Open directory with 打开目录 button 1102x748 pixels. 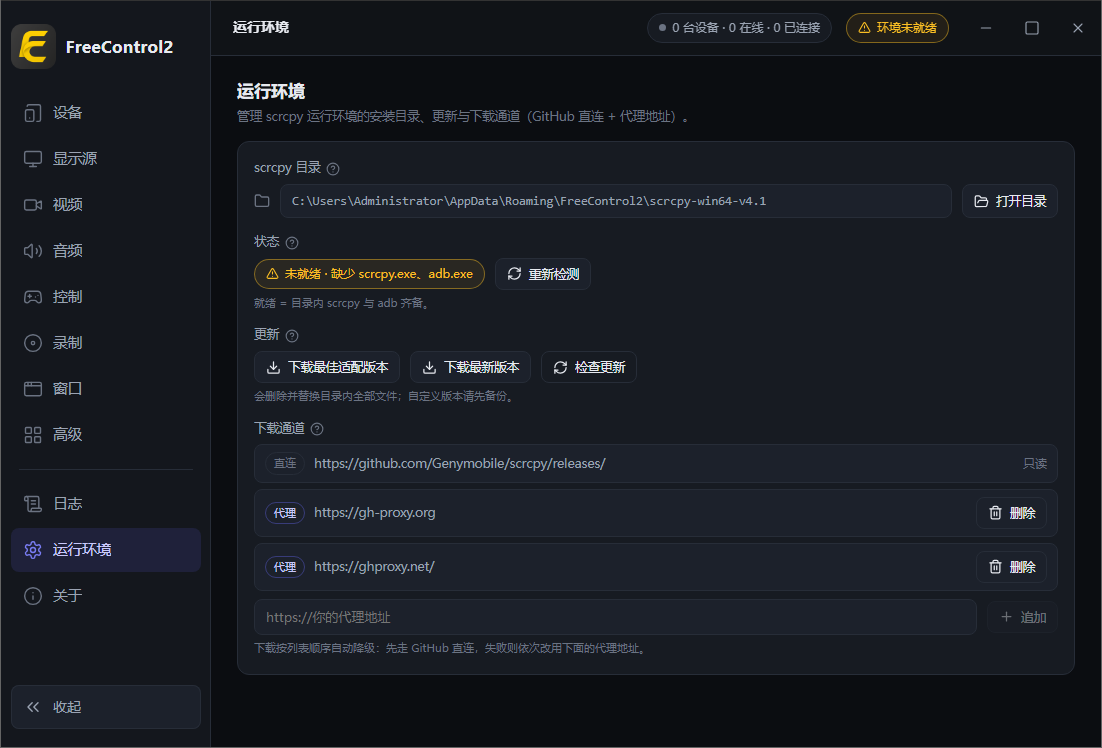[1009, 201]
